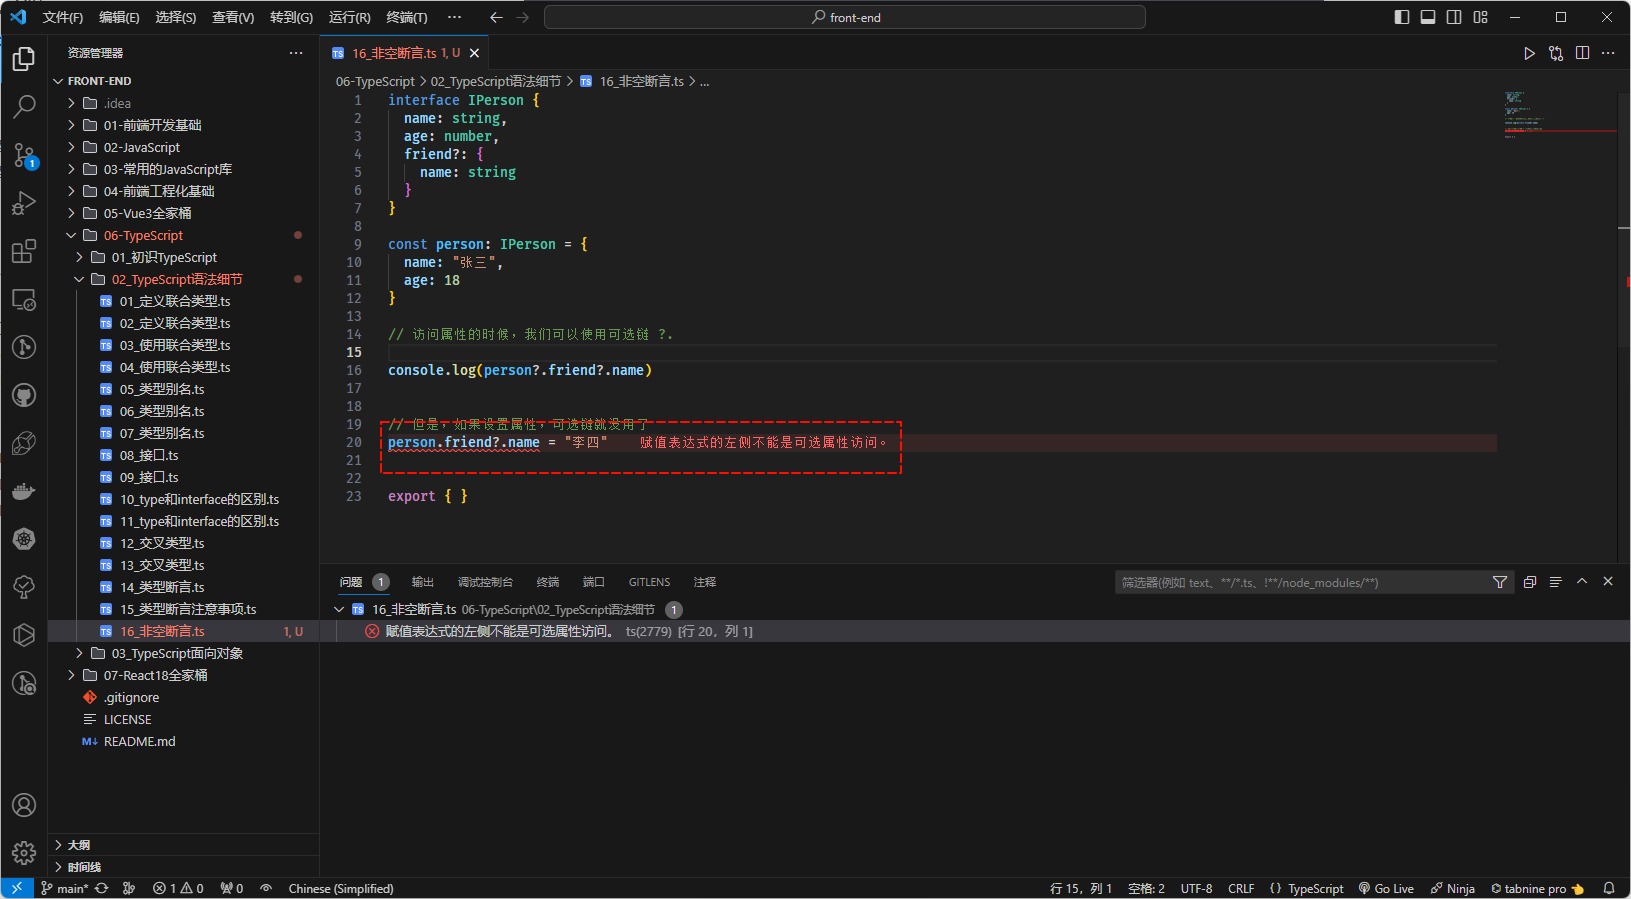Open the 终端(T) menu

[406, 17]
